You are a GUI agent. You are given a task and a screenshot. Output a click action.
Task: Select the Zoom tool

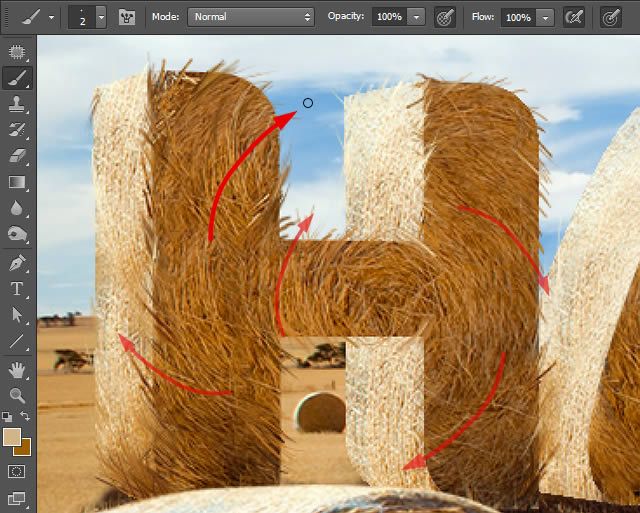[17, 395]
